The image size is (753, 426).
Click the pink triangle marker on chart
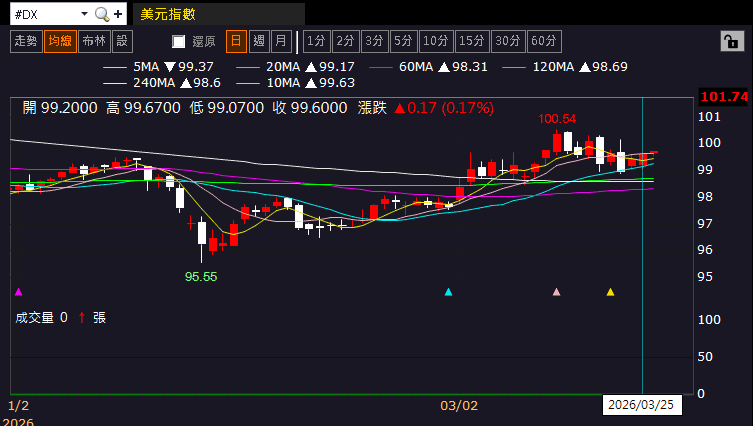pyautogui.click(x=557, y=292)
